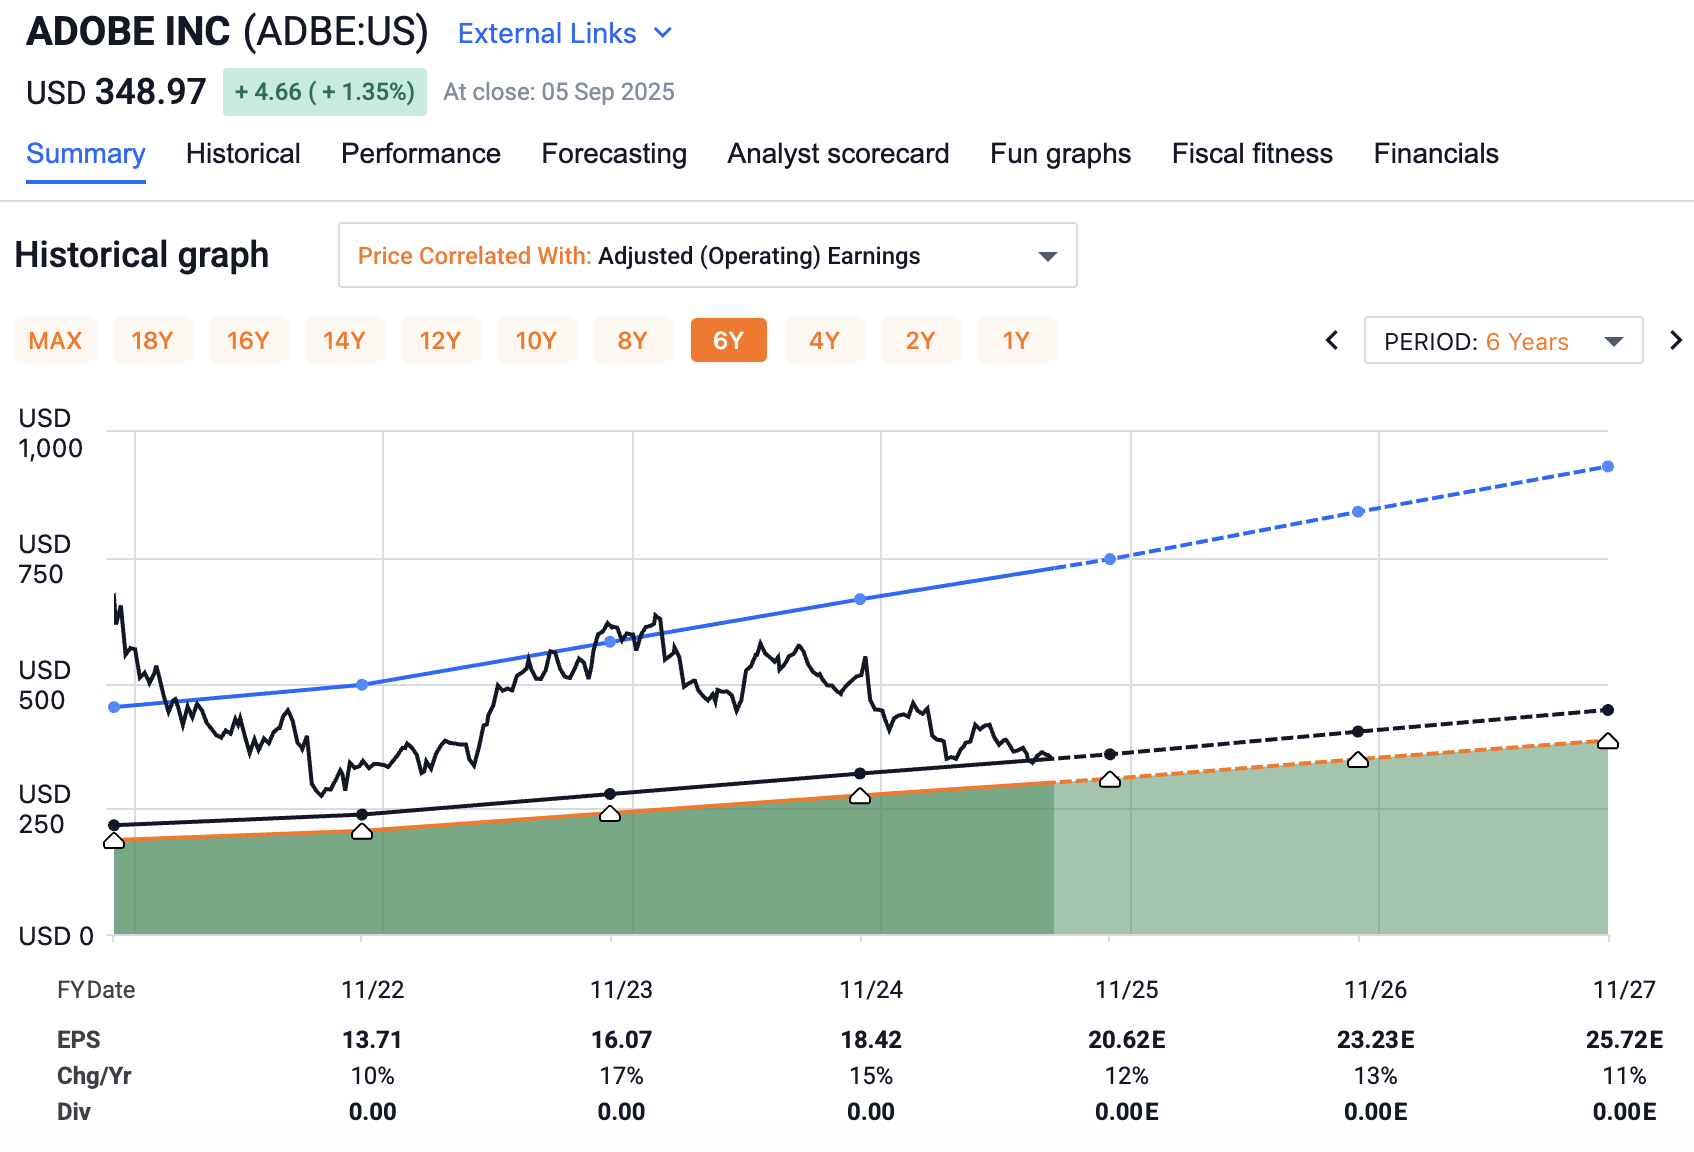Expand the Price Correlated With dropdown
Viewport: 1694px width, 1152px height.
coord(708,255)
